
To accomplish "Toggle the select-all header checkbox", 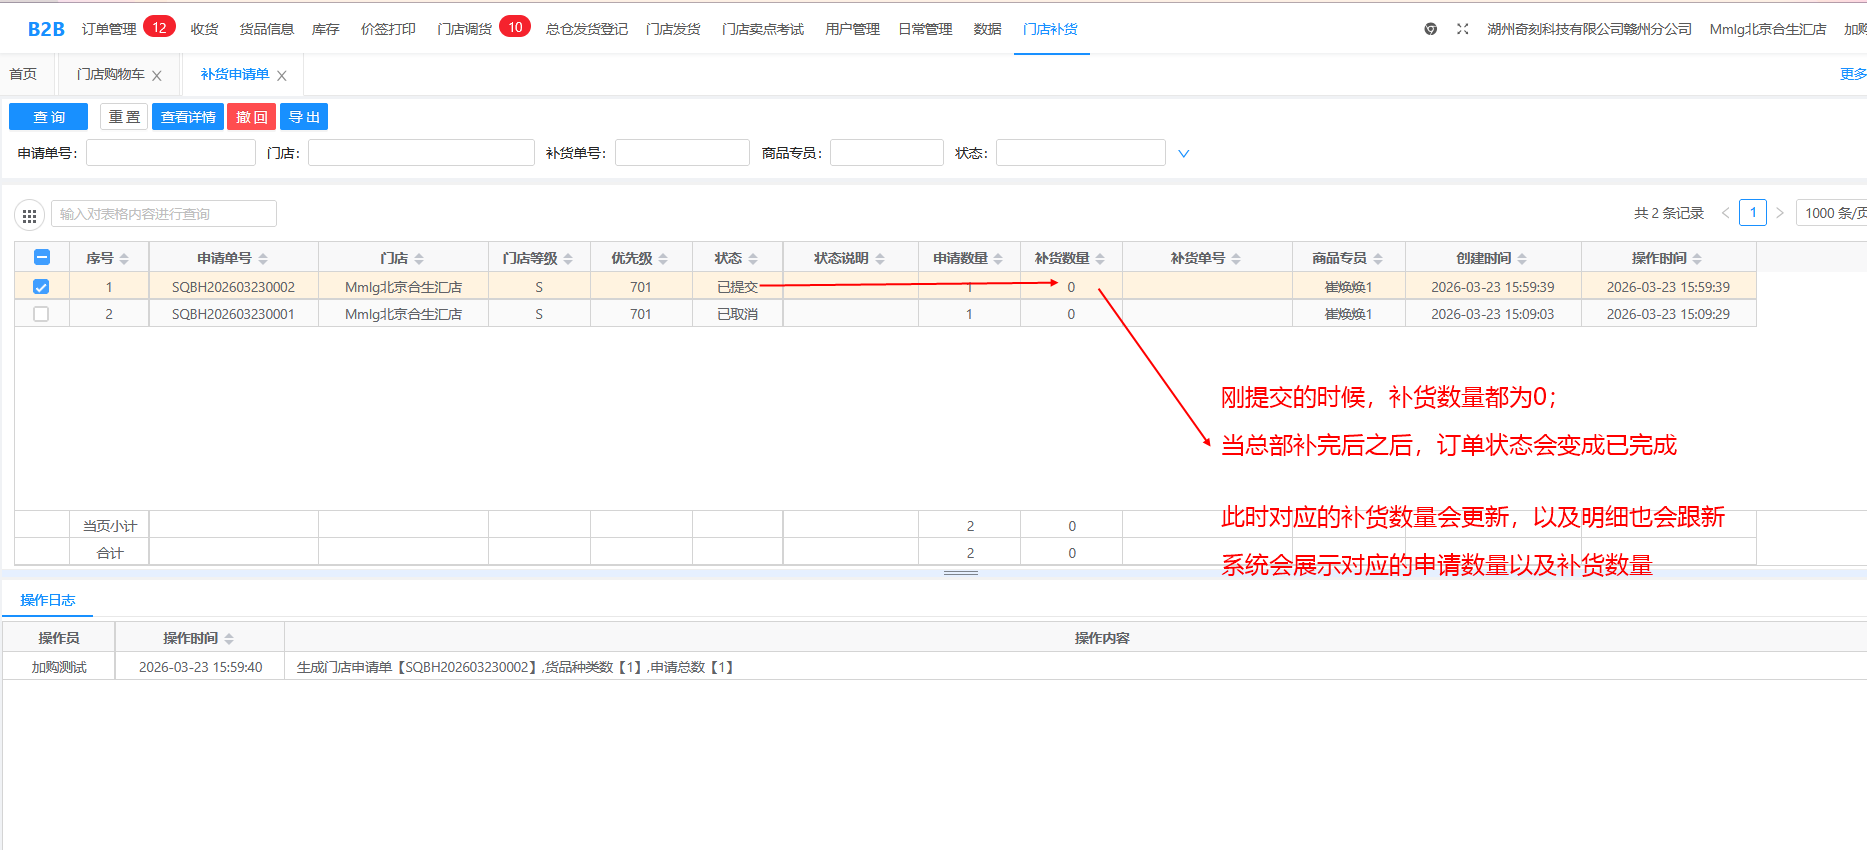I will 42,257.
